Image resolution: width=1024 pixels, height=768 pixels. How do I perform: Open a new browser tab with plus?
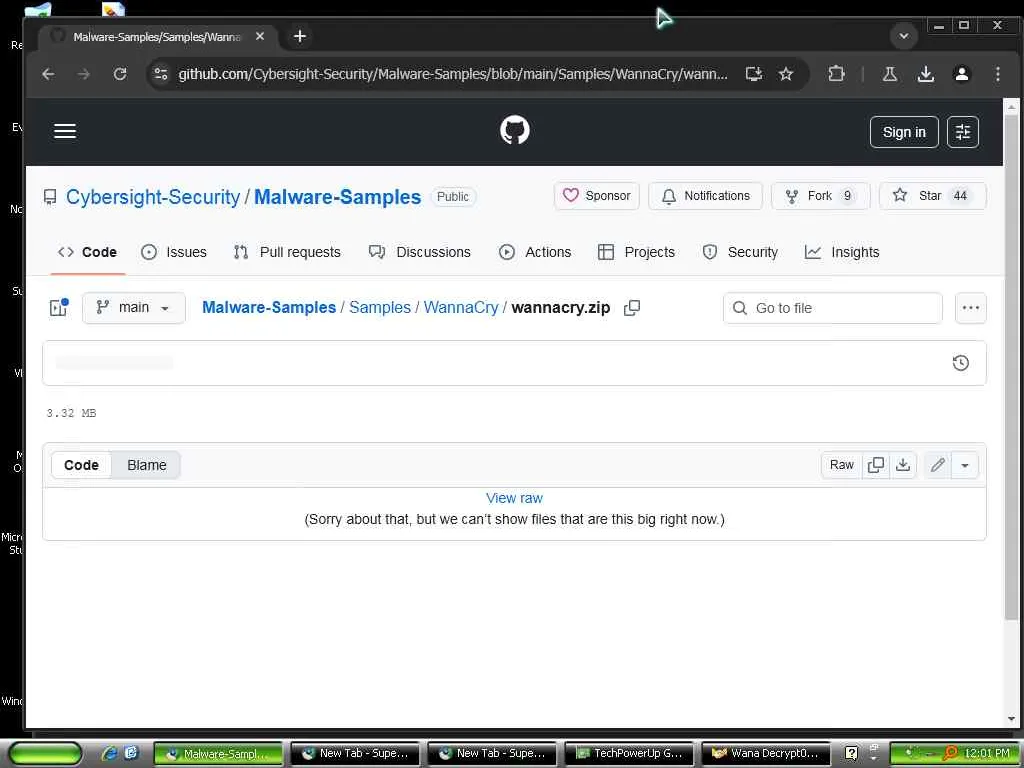coord(300,37)
